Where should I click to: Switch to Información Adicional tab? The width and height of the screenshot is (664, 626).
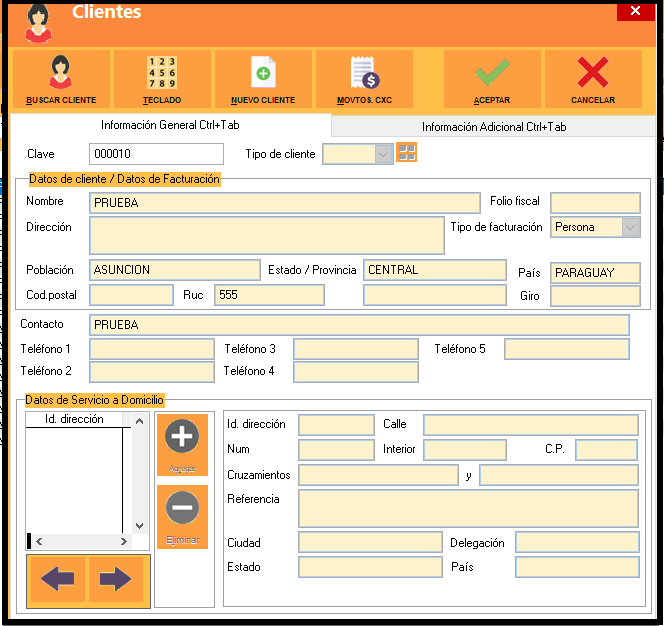494,127
